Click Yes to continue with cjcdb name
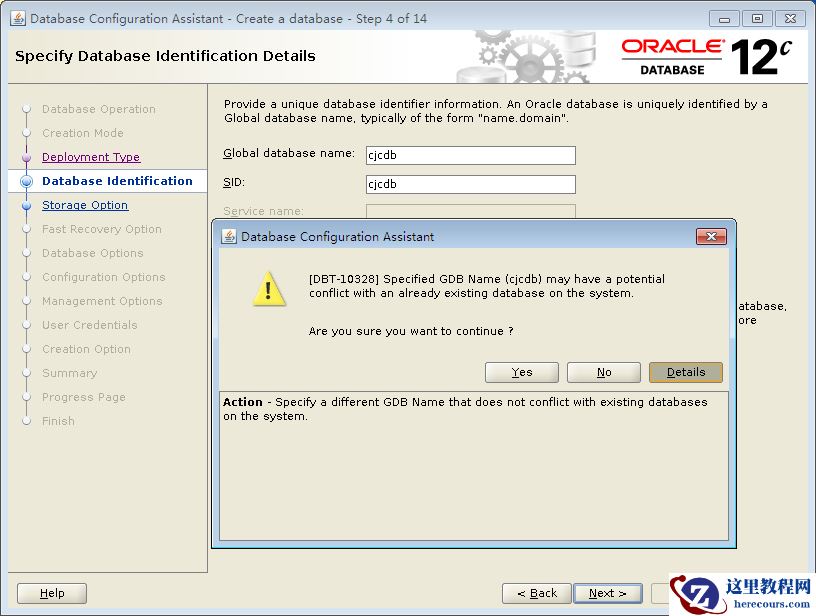 [x=521, y=373]
